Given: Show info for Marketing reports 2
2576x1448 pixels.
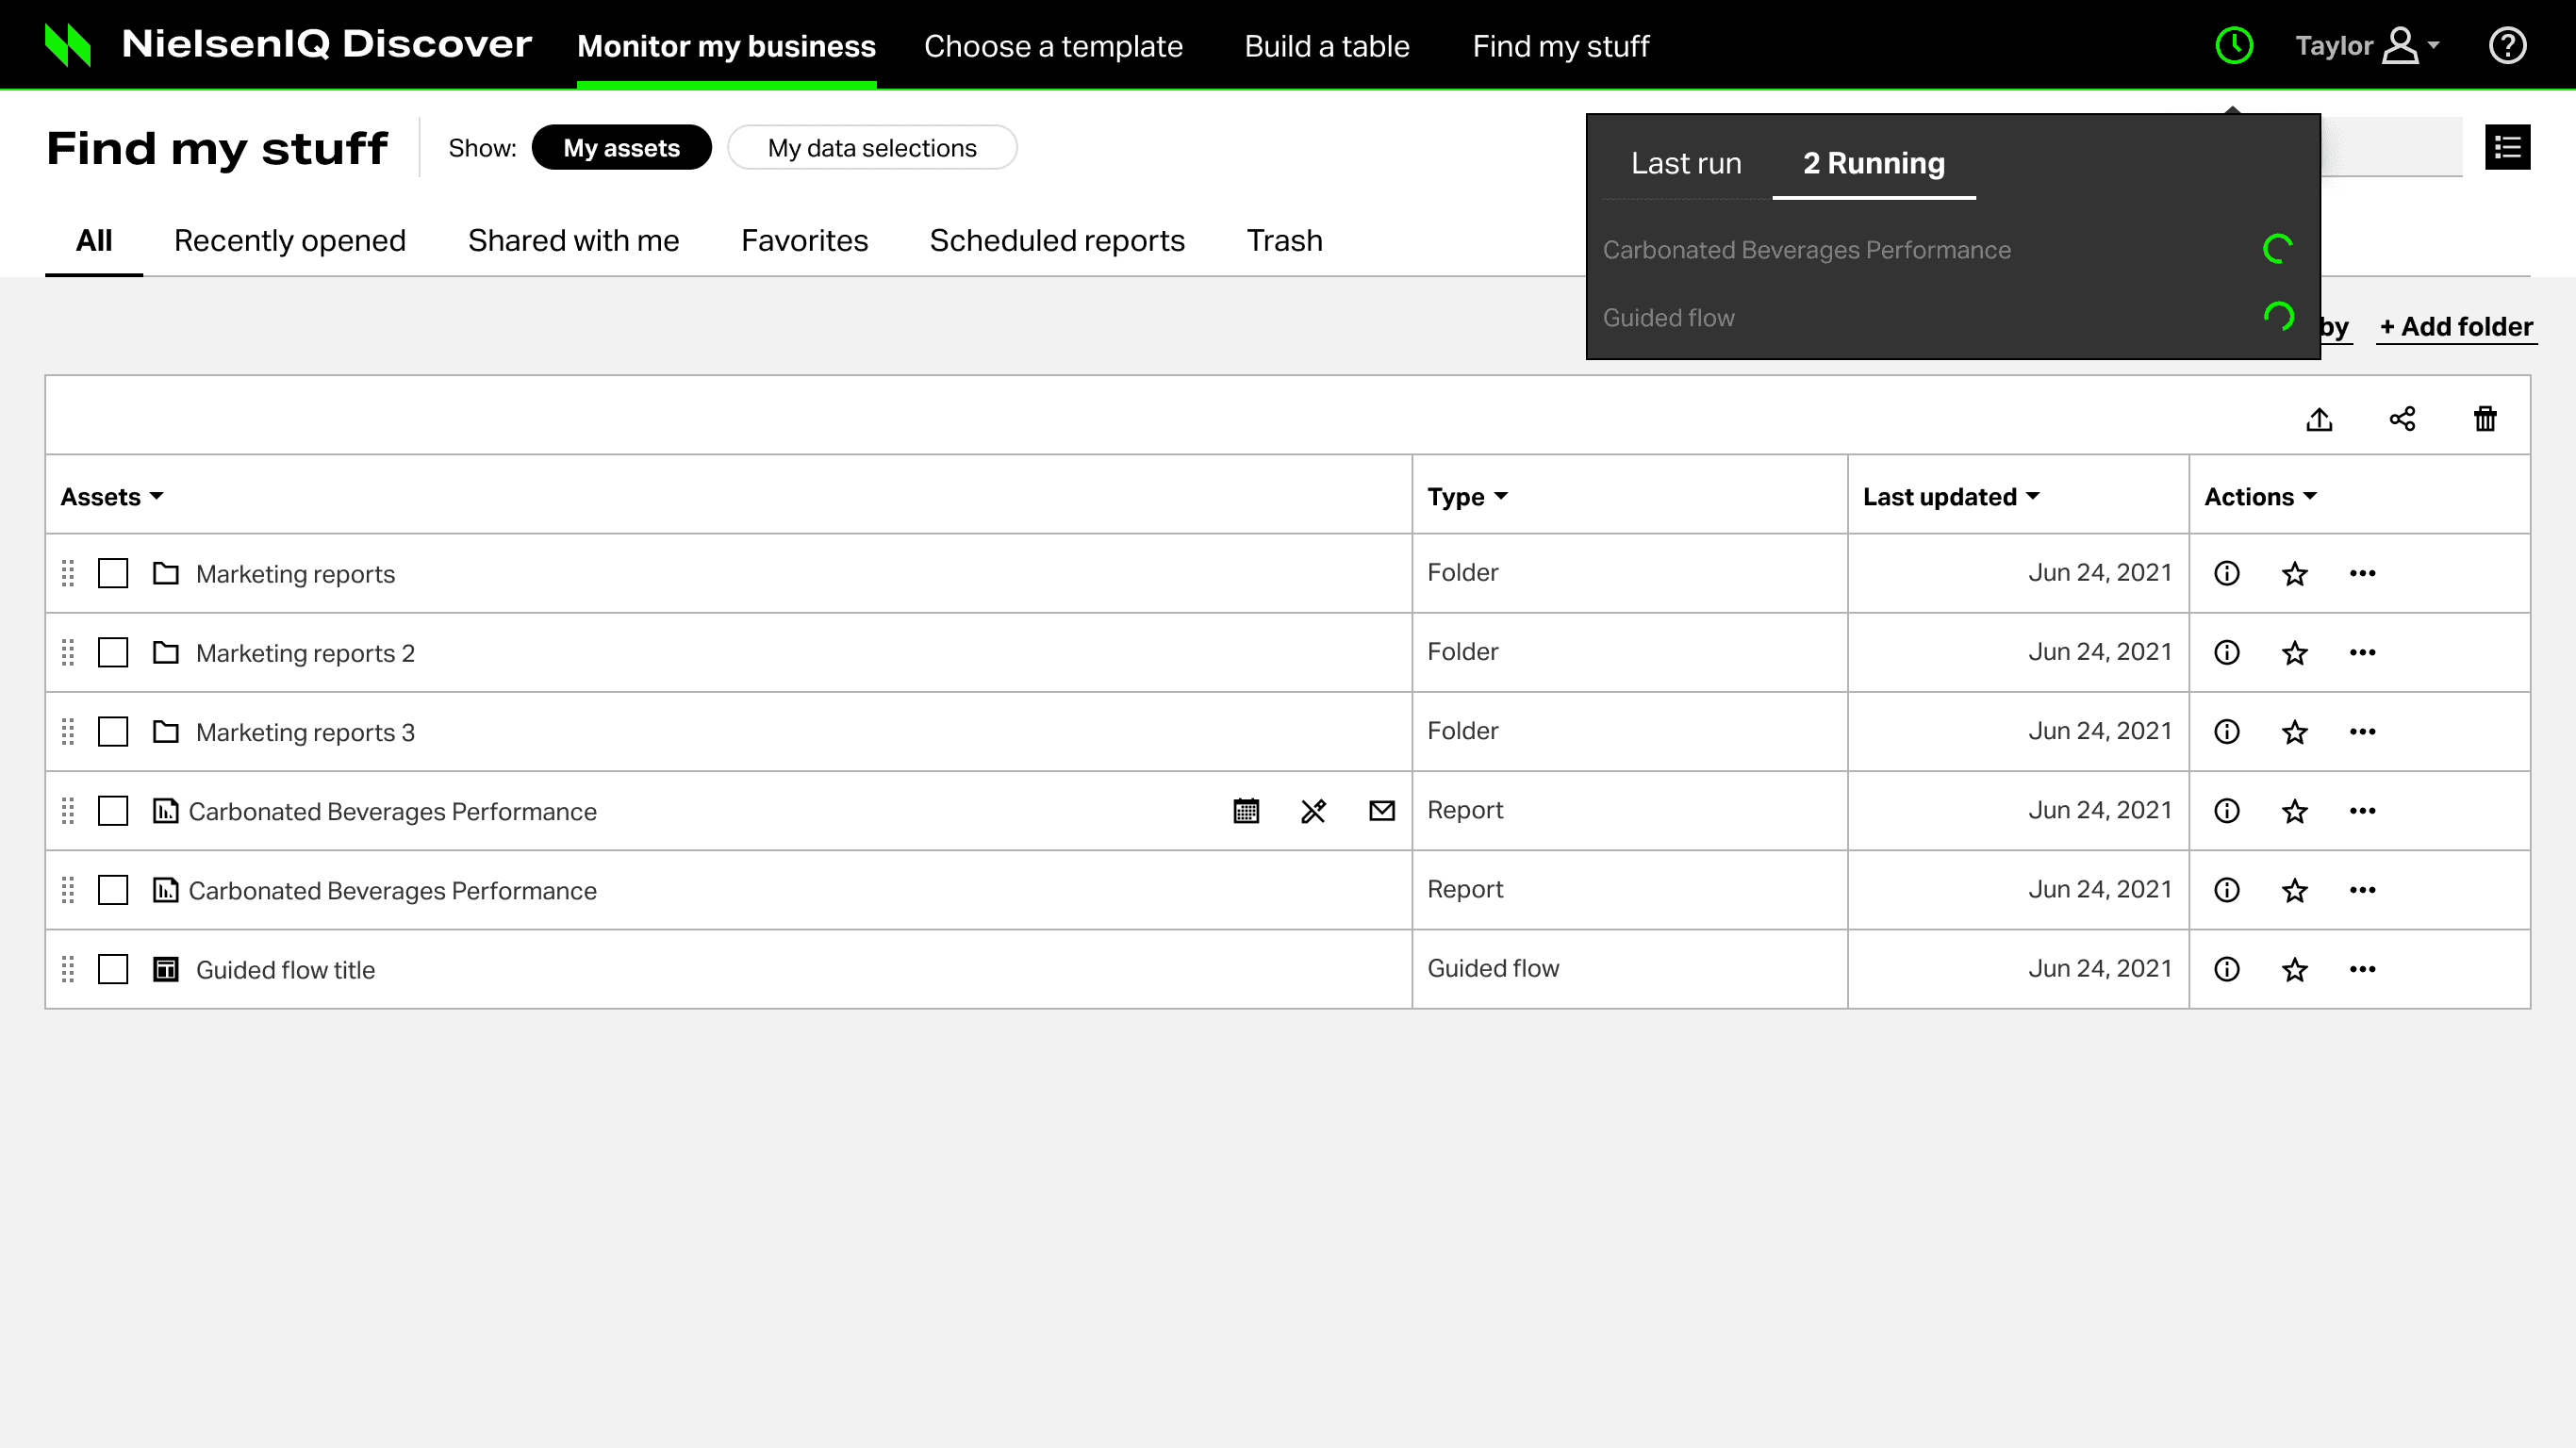Looking at the screenshot, I should coord(2226,653).
